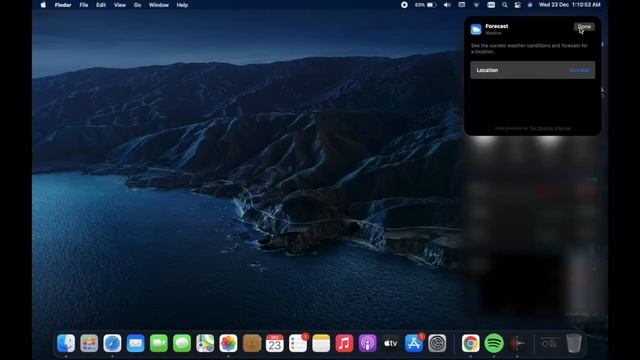Open Mail from the Dock
640x360 pixels.
click(x=136, y=343)
